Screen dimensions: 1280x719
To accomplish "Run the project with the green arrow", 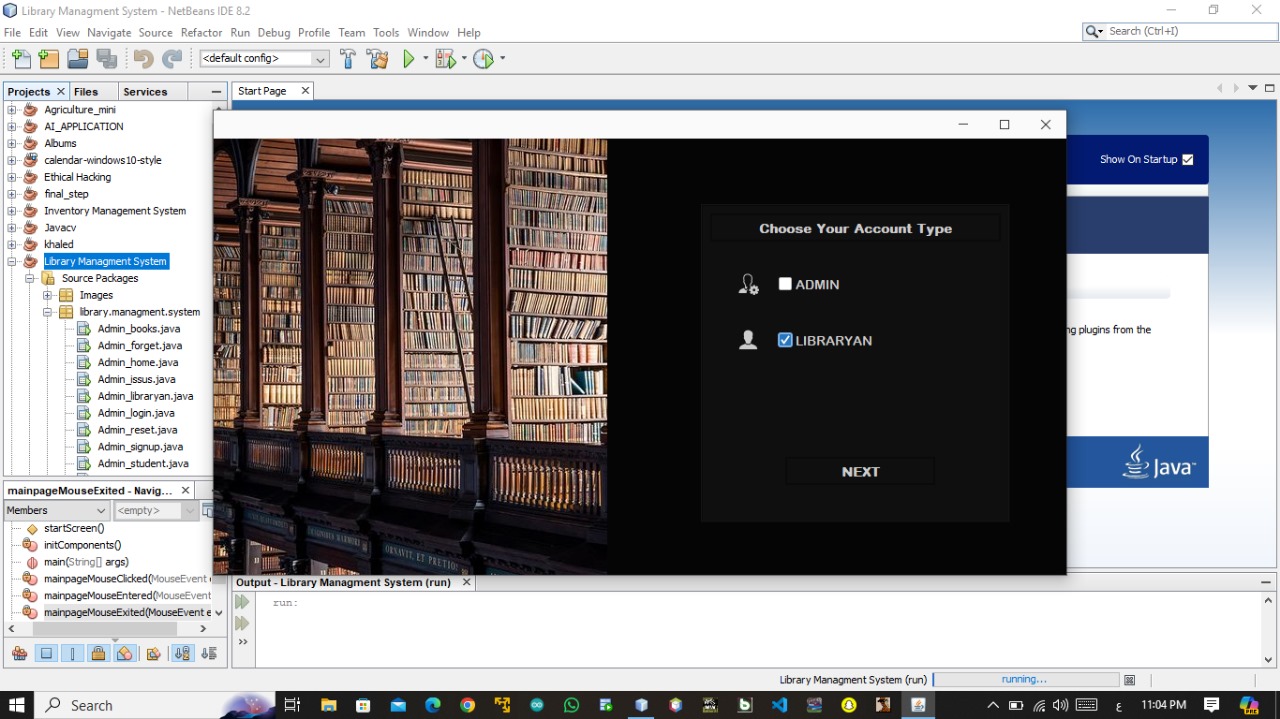I will pyautogui.click(x=409, y=59).
